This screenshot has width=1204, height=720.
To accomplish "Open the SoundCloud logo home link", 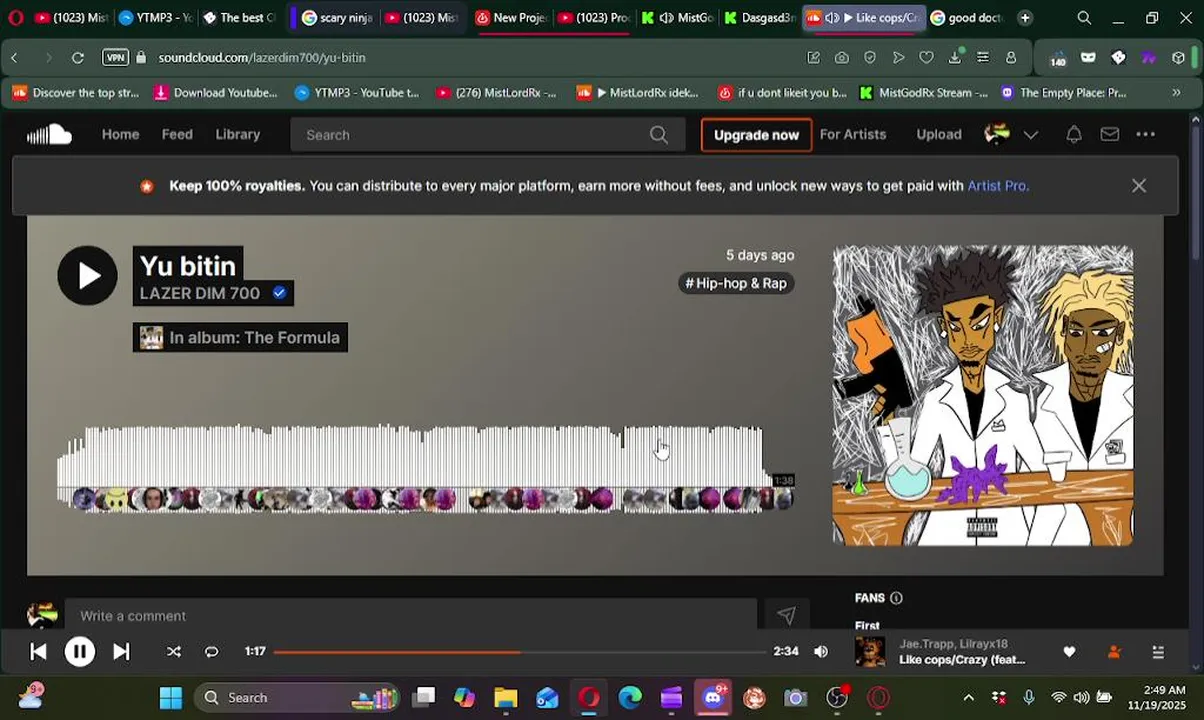I will (x=49, y=134).
